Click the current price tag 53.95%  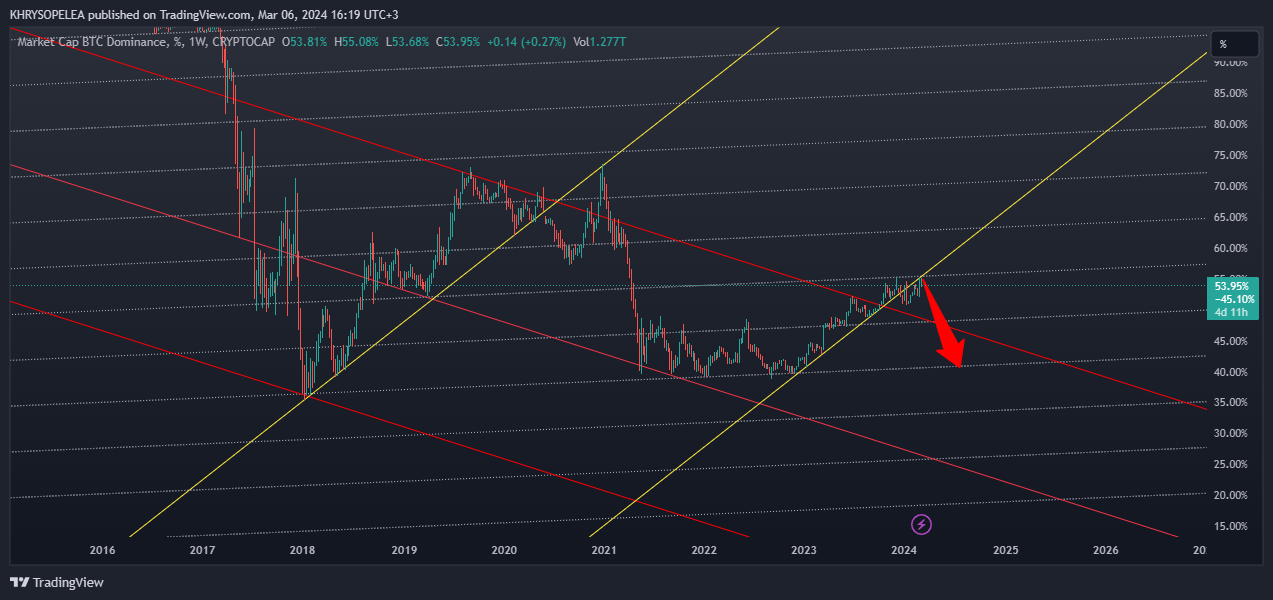1231,285
